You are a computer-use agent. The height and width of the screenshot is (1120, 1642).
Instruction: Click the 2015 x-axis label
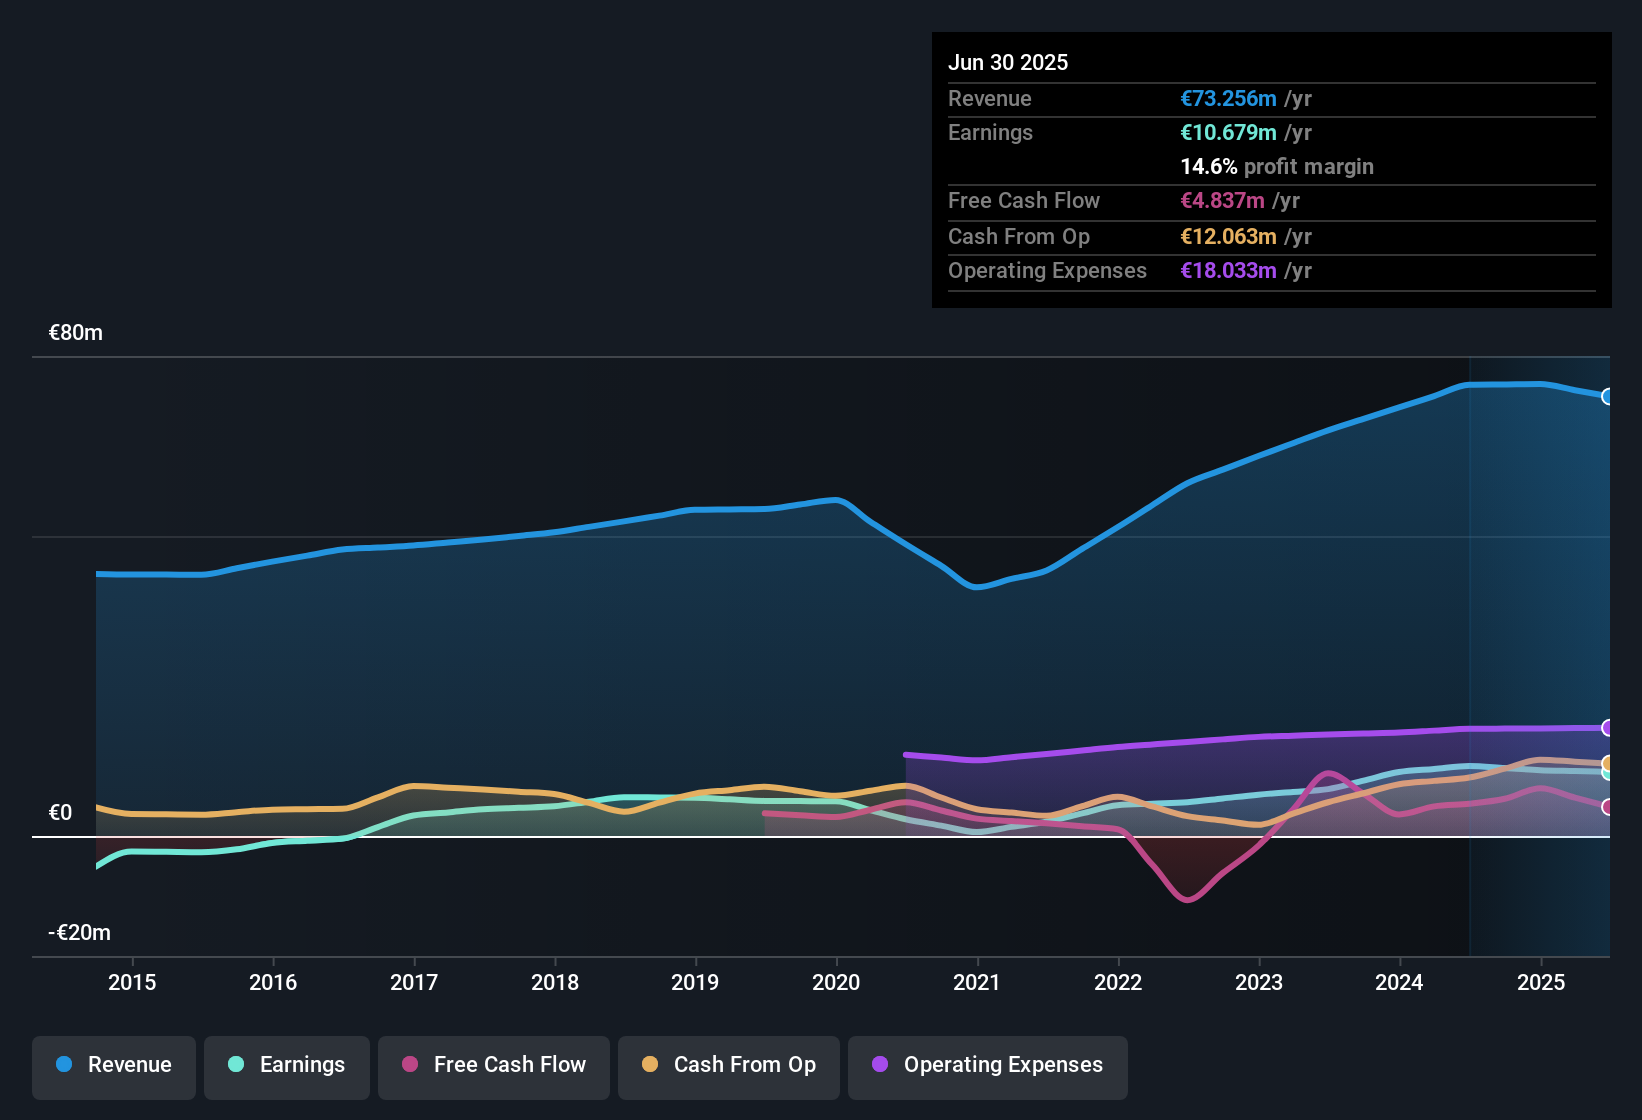tap(132, 982)
